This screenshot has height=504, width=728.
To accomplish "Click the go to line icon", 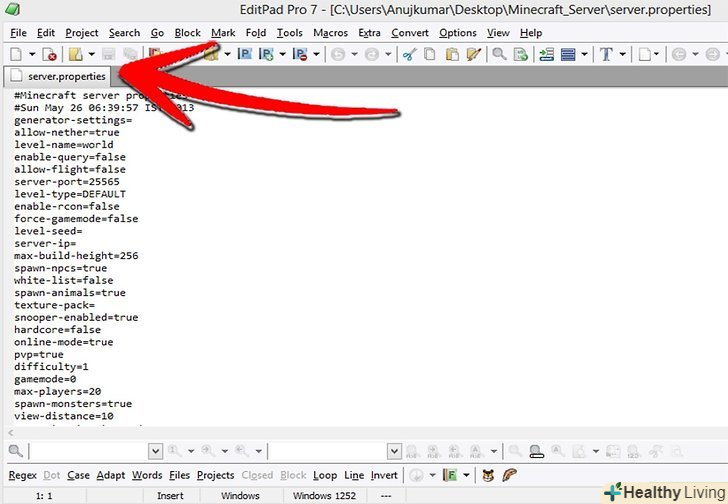I will 521,54.
